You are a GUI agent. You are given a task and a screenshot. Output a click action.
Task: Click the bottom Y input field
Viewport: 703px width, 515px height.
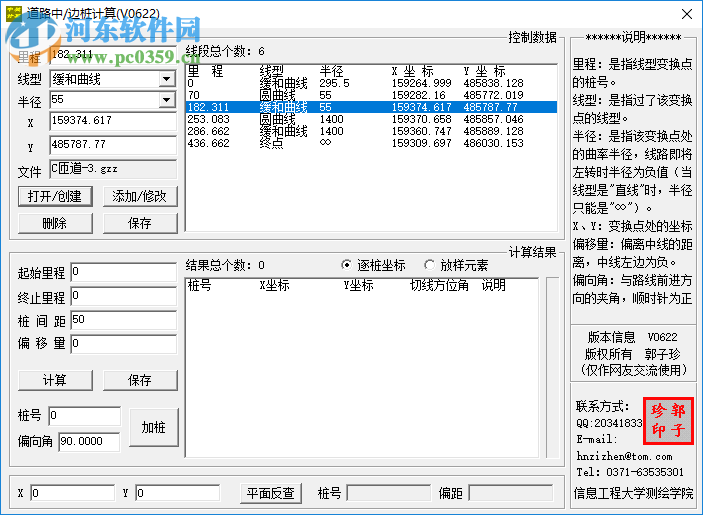(178, 493)
